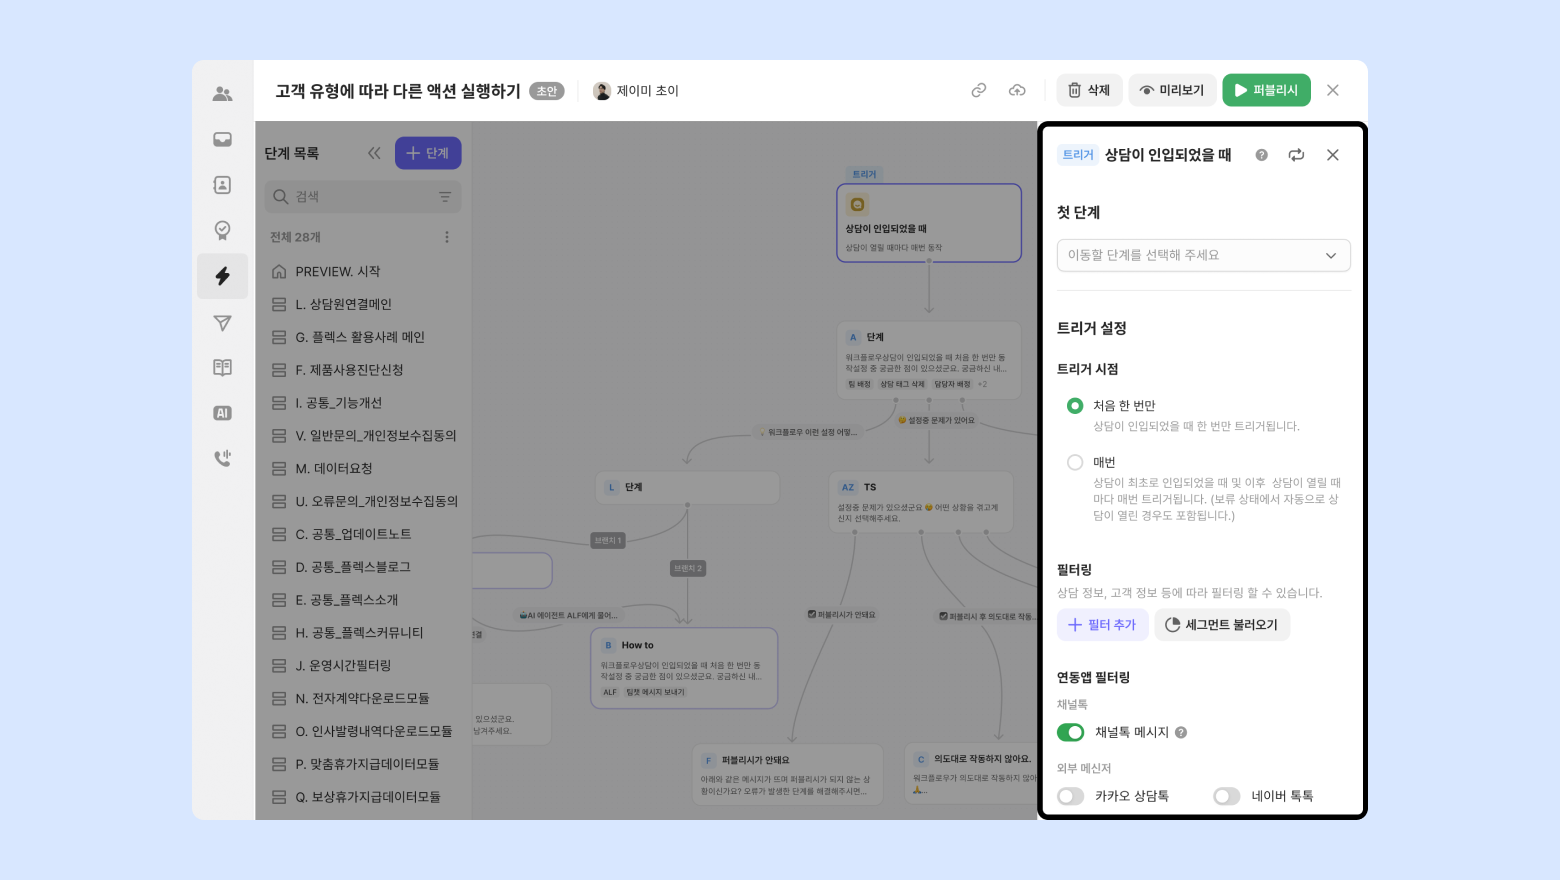Open the paper-plane marketing sidebar icon

tap(222, 322)
